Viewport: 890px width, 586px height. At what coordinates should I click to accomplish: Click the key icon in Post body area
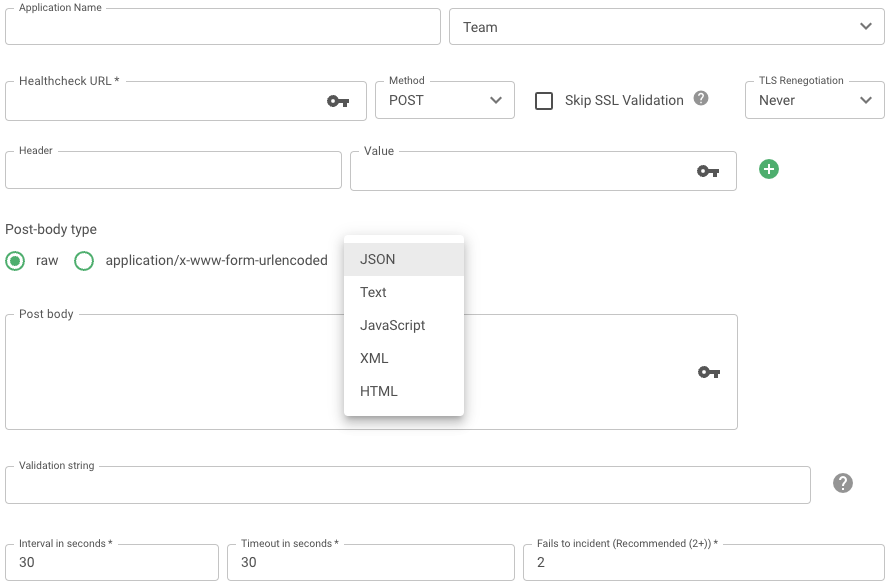(x=708, y=372)
